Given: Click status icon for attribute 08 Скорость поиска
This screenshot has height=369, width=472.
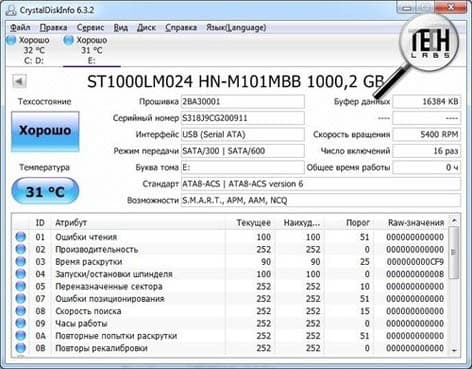Looking at the screenshot, I should pos(21,311).
